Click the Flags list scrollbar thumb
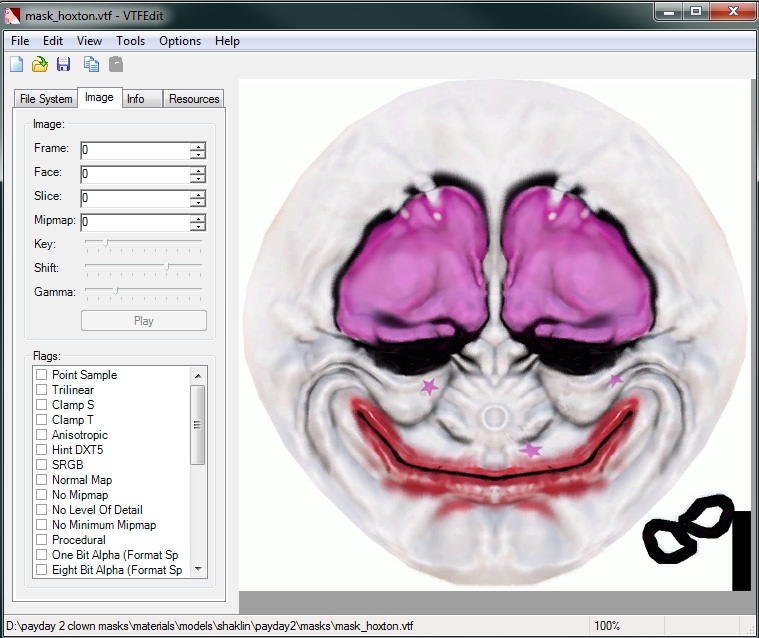759x638 pixels. point(197,425)
